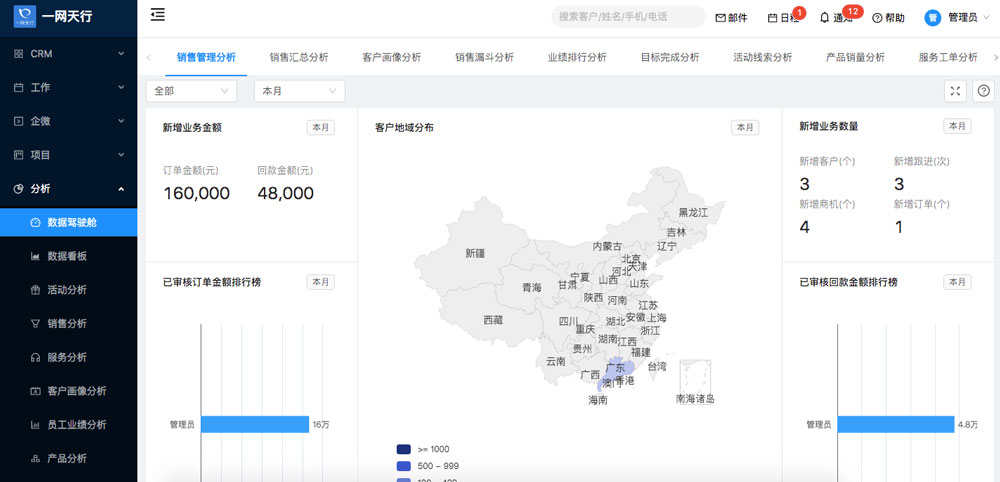
Task: Open the 全部 filter dropdown
Action: click(x=191, y=91)
